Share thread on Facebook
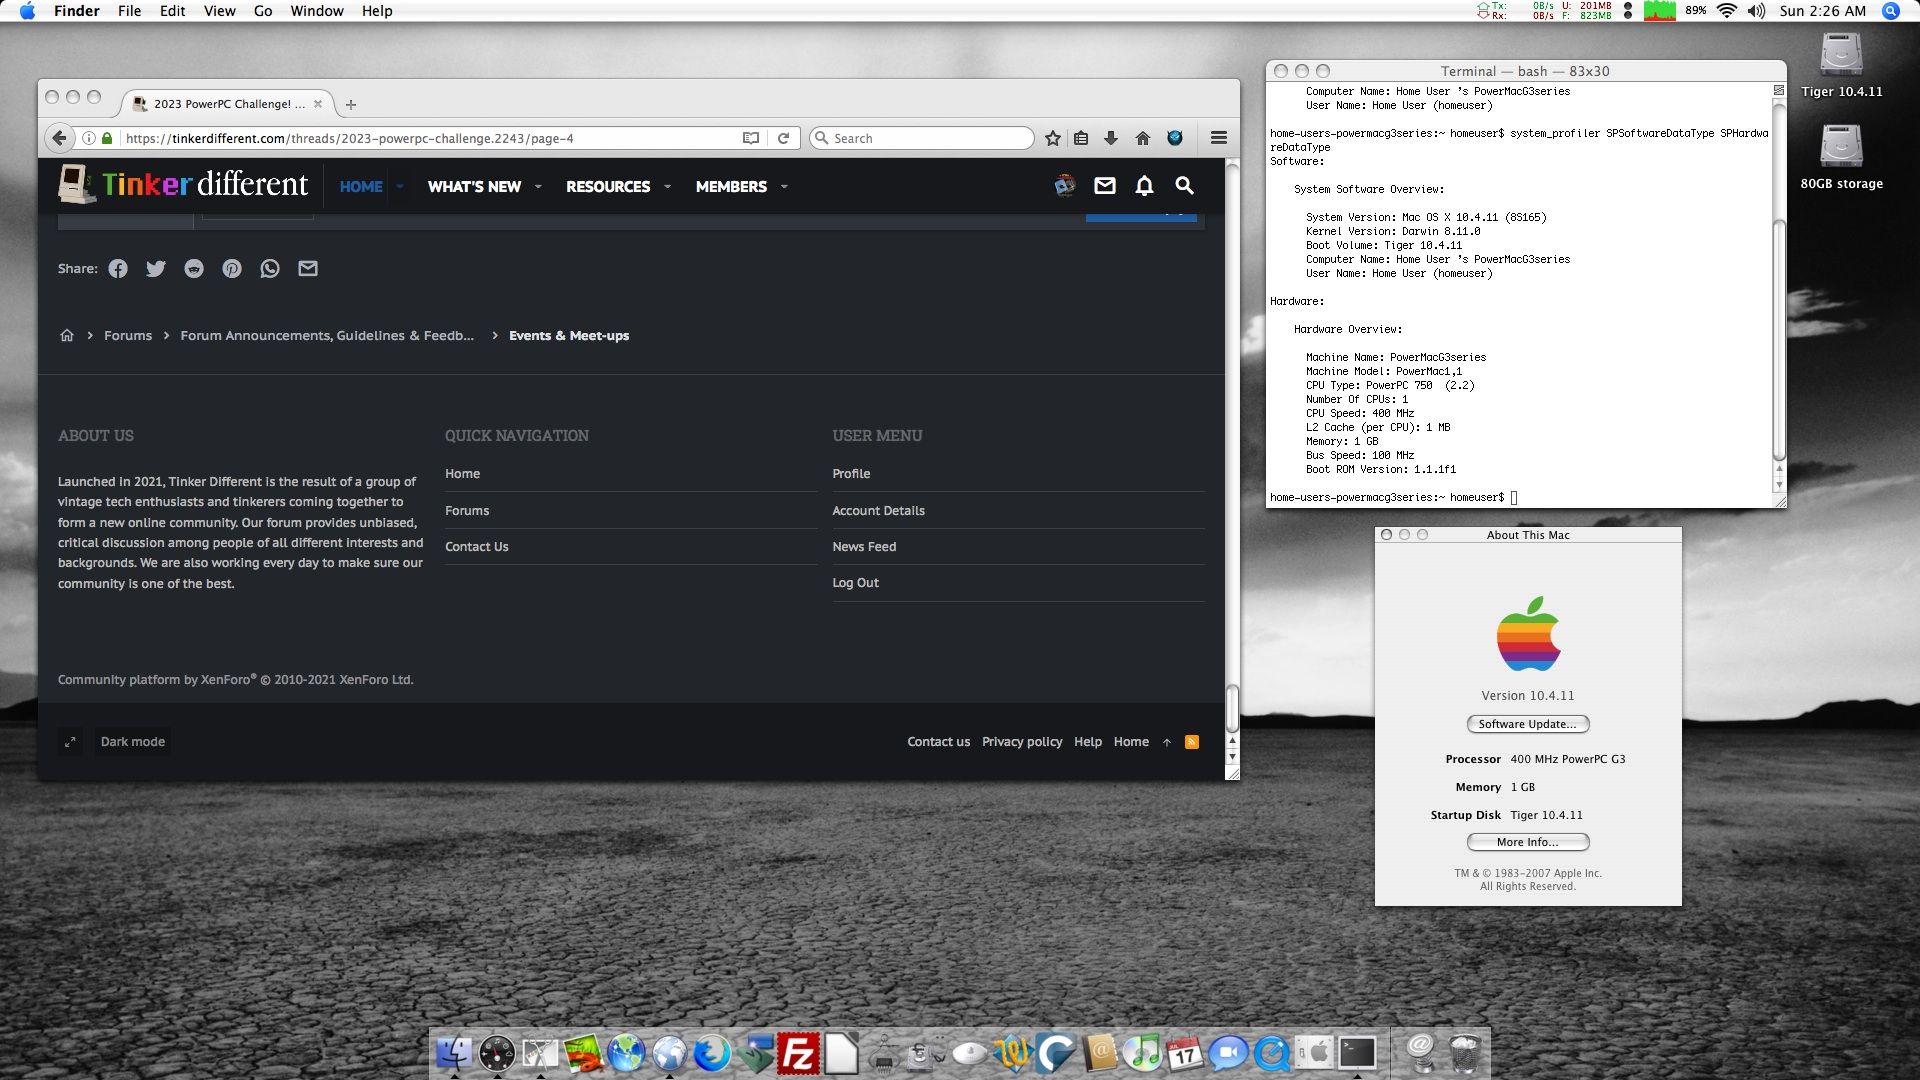This screenshot has height=1080, width=1920. click(118, 268)
